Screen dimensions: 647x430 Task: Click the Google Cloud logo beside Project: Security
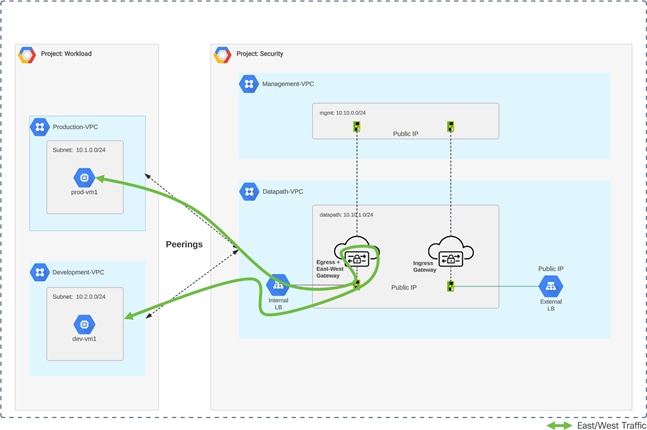[x=222, y=55]
